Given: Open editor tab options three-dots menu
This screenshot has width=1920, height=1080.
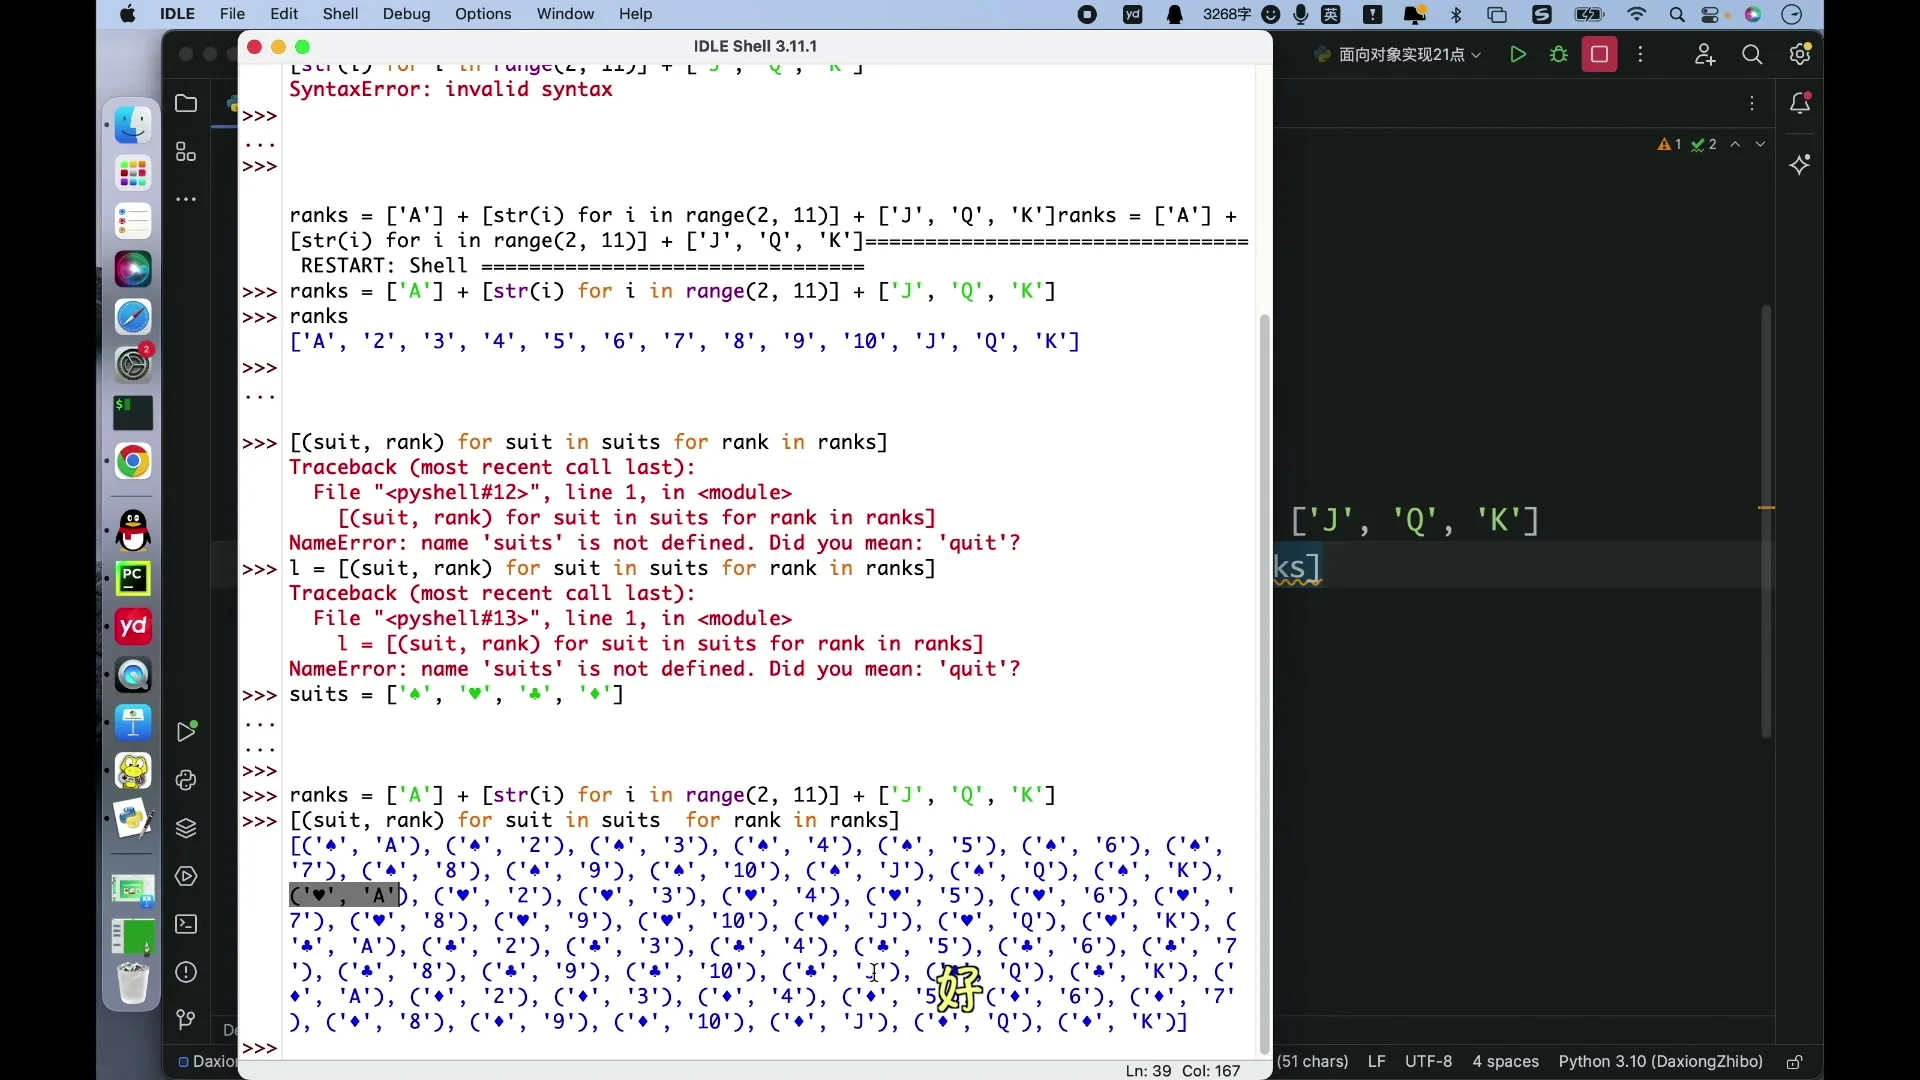Looking at the screenshot, I should point(1753,103).
